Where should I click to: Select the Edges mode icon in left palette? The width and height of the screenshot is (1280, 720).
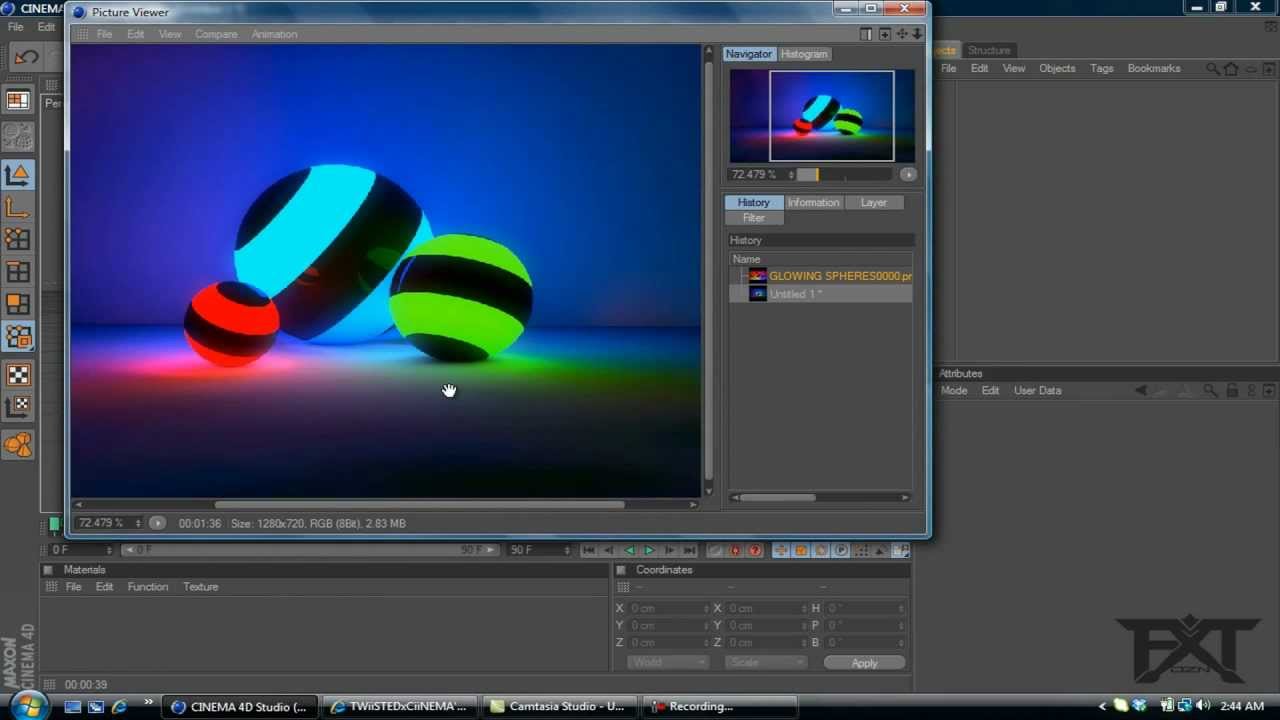18,271
